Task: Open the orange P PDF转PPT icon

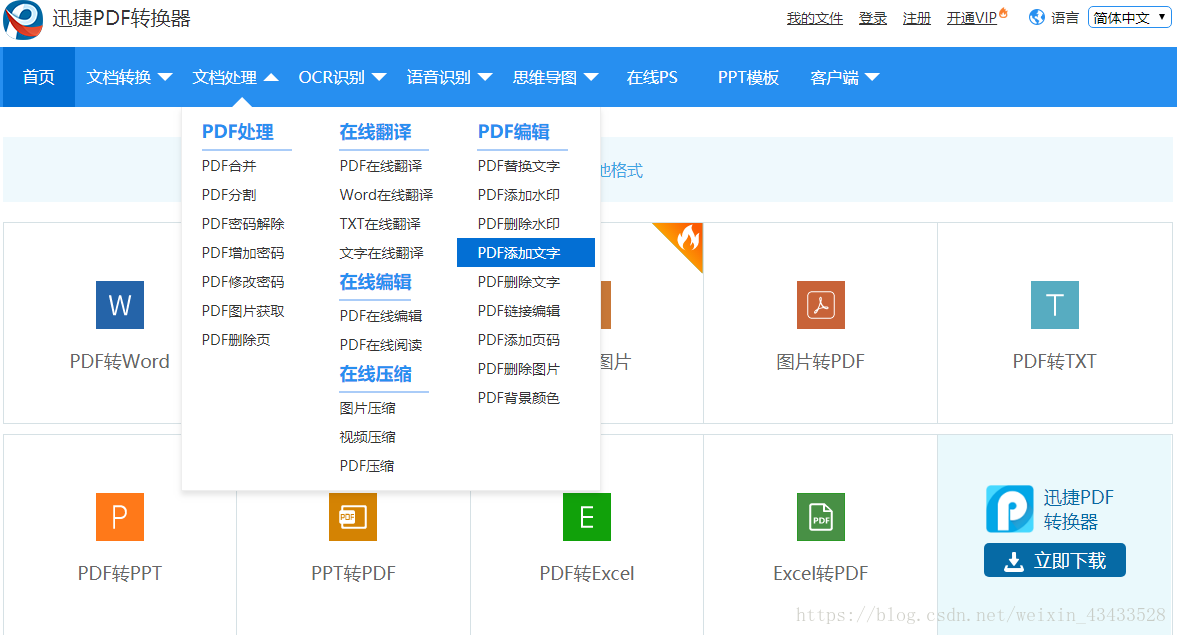Action: click(x=120, y=517)
